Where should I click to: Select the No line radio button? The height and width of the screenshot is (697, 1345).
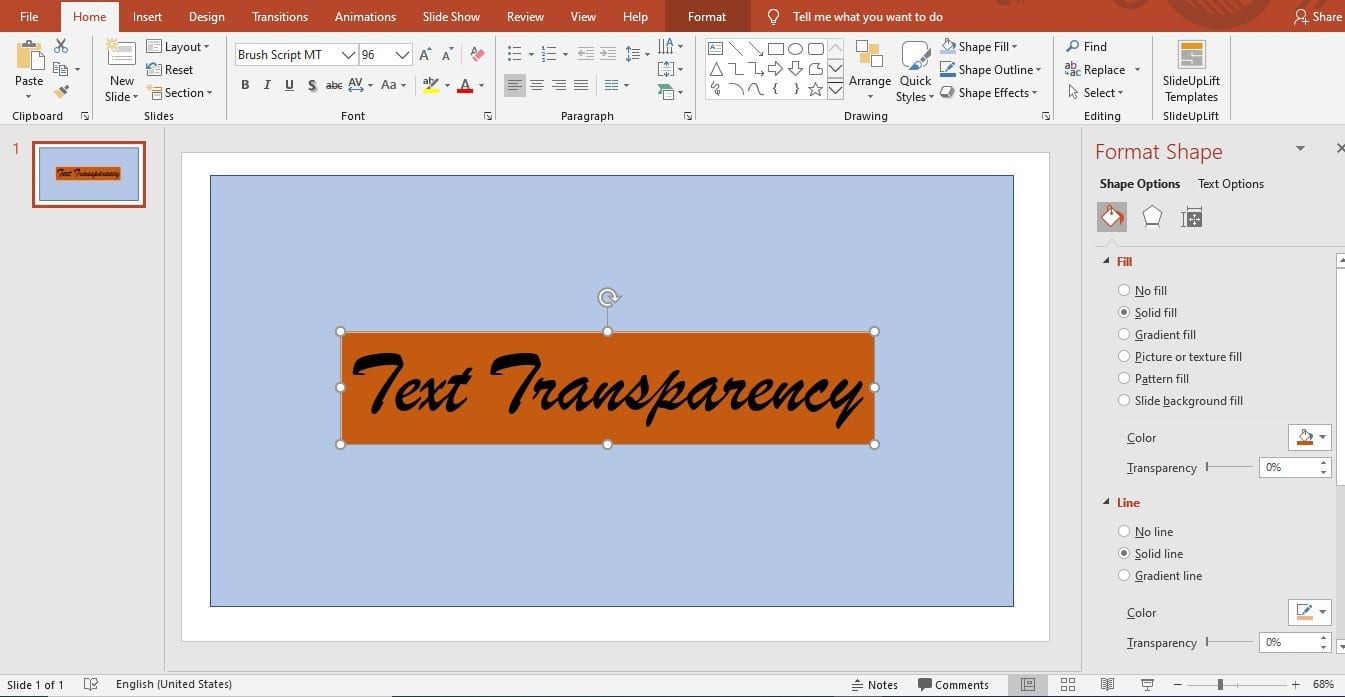[x=1124, y=532]
